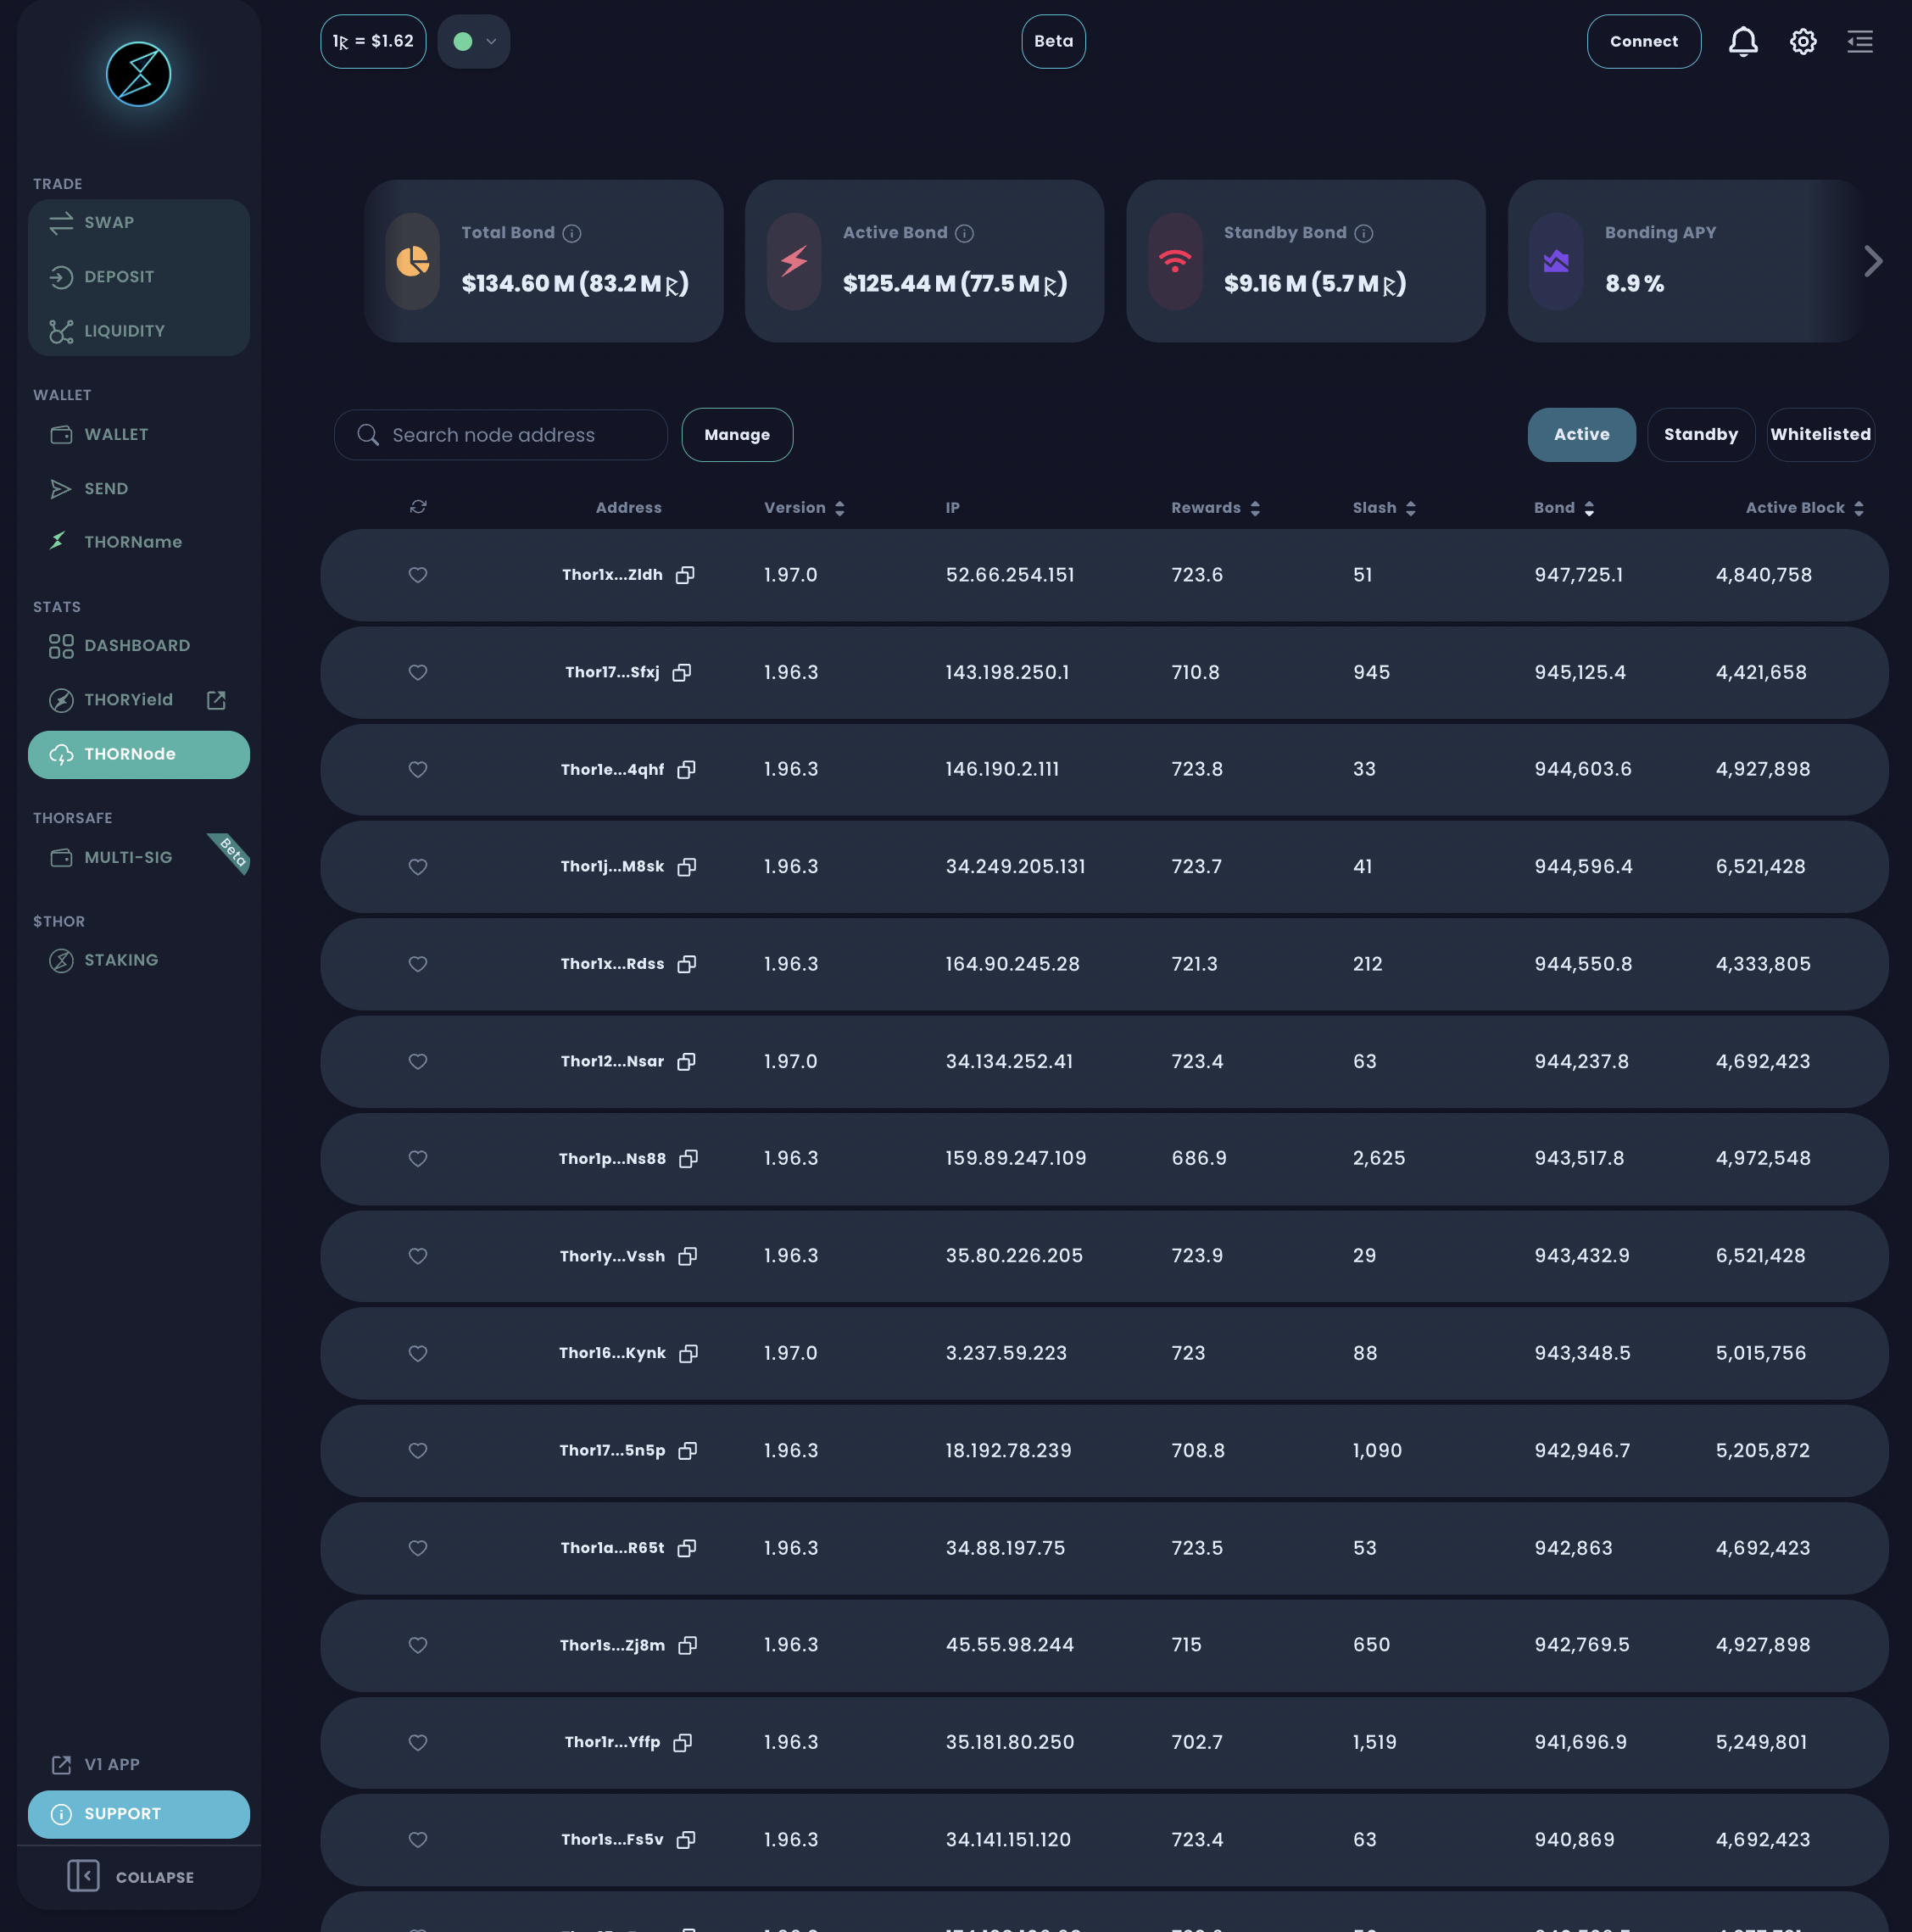Viewport: 1912px width, 1932px height.
Task: Favorite node Thor1p...Ns88 with heart
Action: pos(418,1158)
